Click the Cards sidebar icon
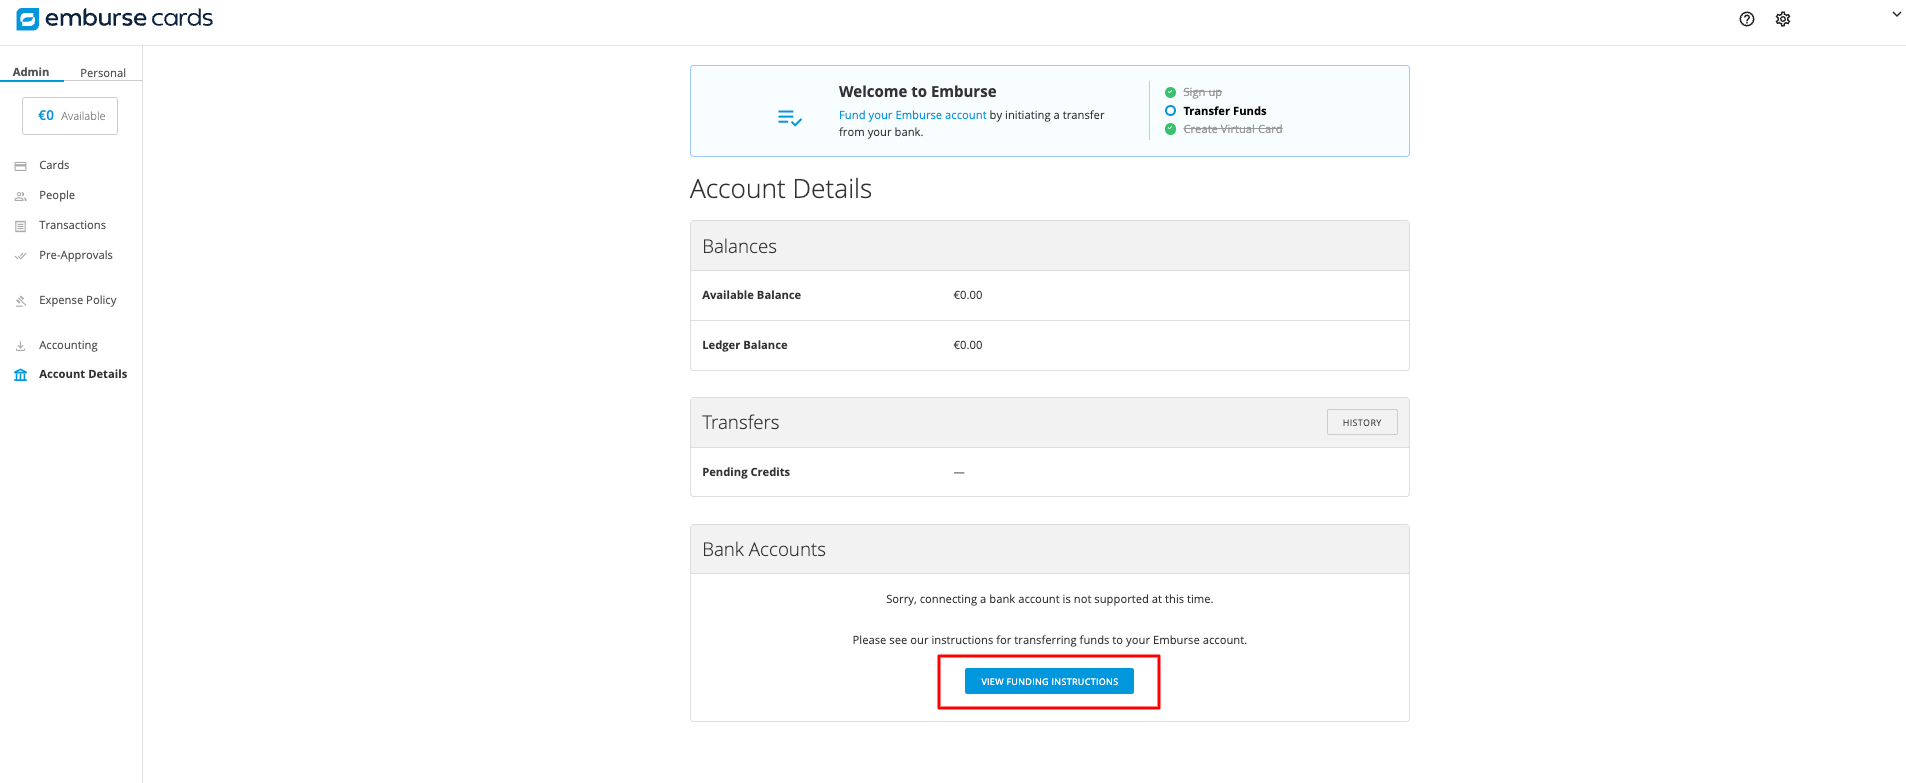Screen dimensions: 1906x783 tap(20, 166)
